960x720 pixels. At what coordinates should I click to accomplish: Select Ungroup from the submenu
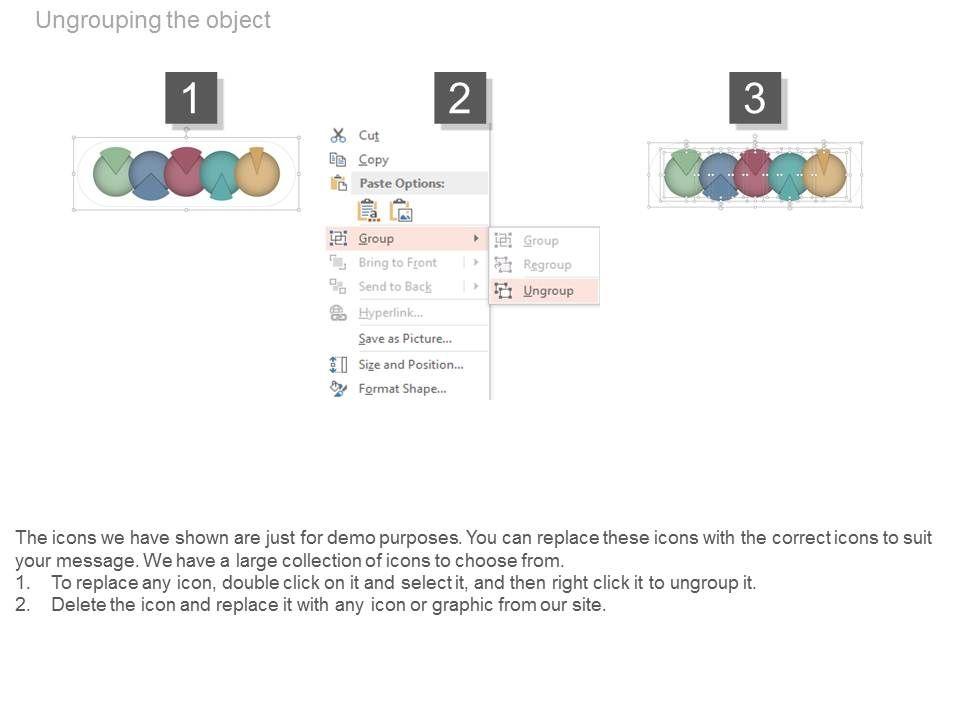click(x=548, y=291)
